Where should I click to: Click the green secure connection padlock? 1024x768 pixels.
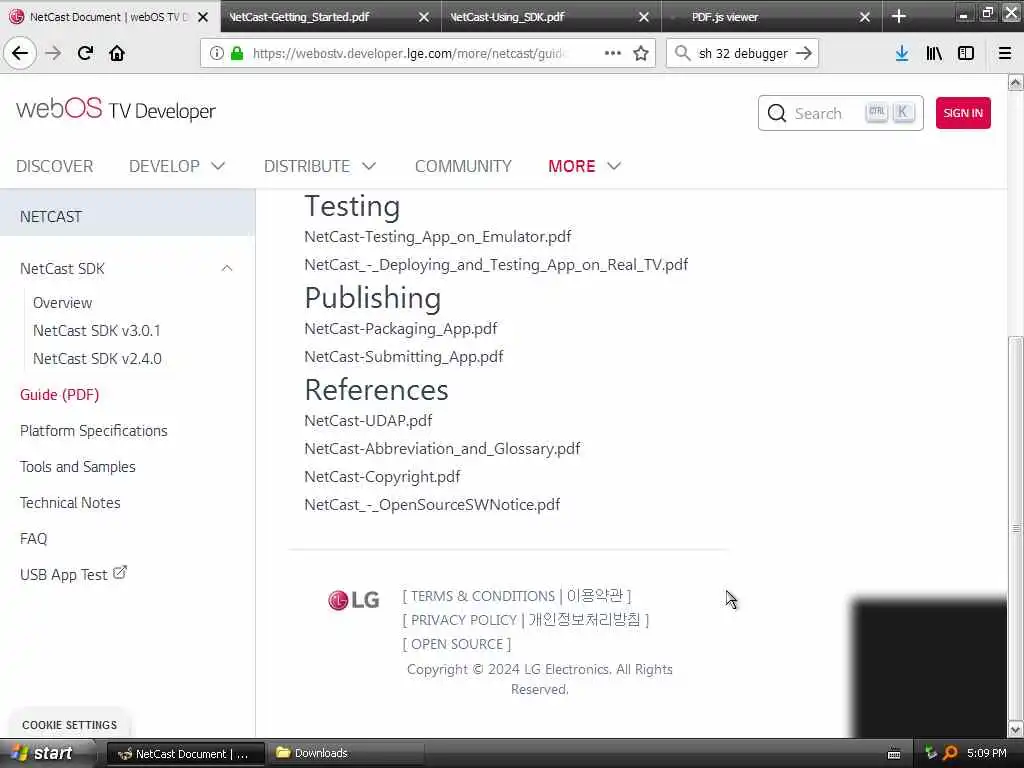coord(236,54)
